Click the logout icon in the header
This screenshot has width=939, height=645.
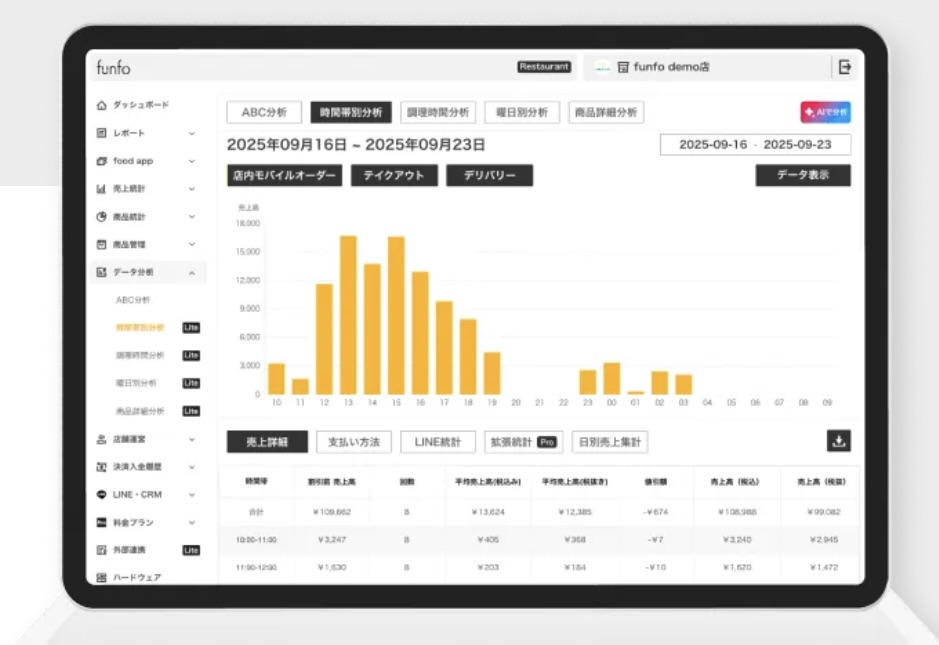pos(845,67)
